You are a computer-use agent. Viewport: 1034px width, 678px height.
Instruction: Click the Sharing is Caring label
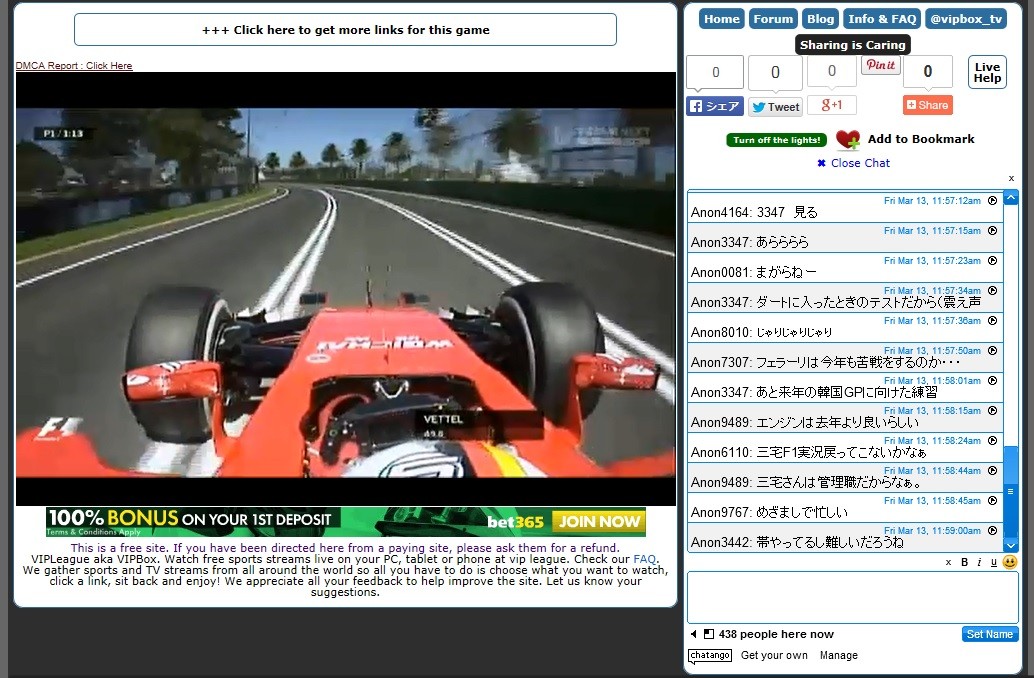(x=853, y=45)
